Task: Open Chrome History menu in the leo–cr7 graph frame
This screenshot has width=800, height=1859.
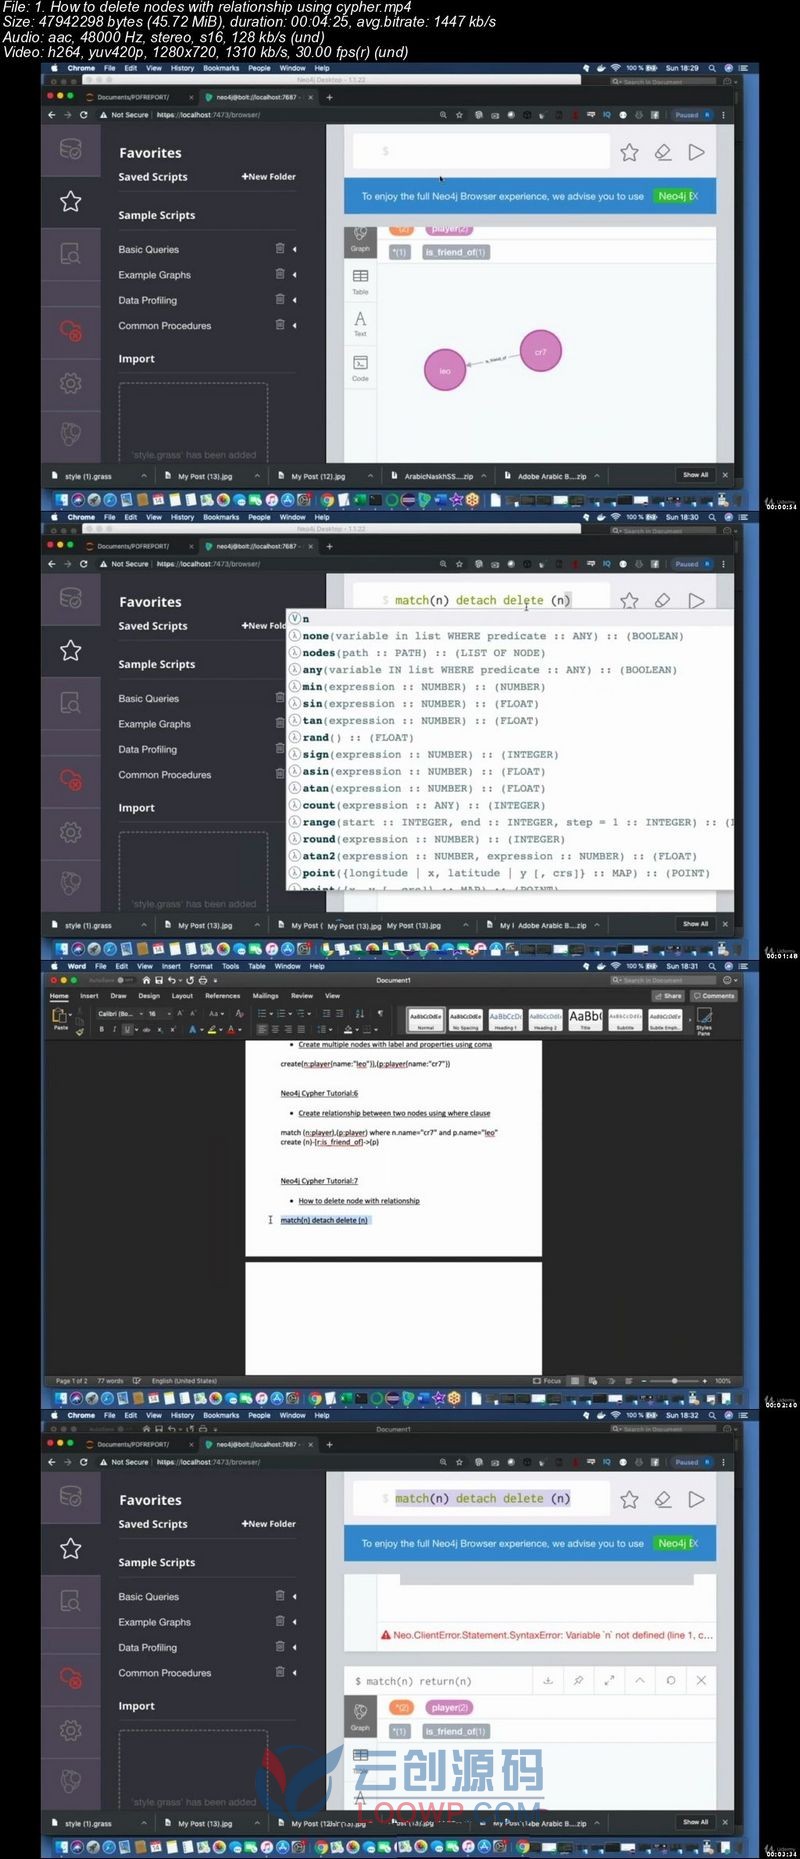Action: coord(182,68)
